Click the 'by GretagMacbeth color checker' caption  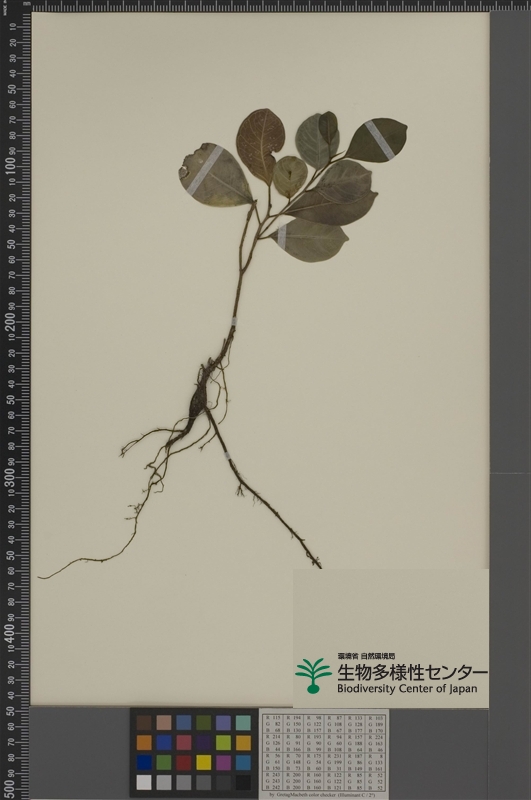pos(324,794)
